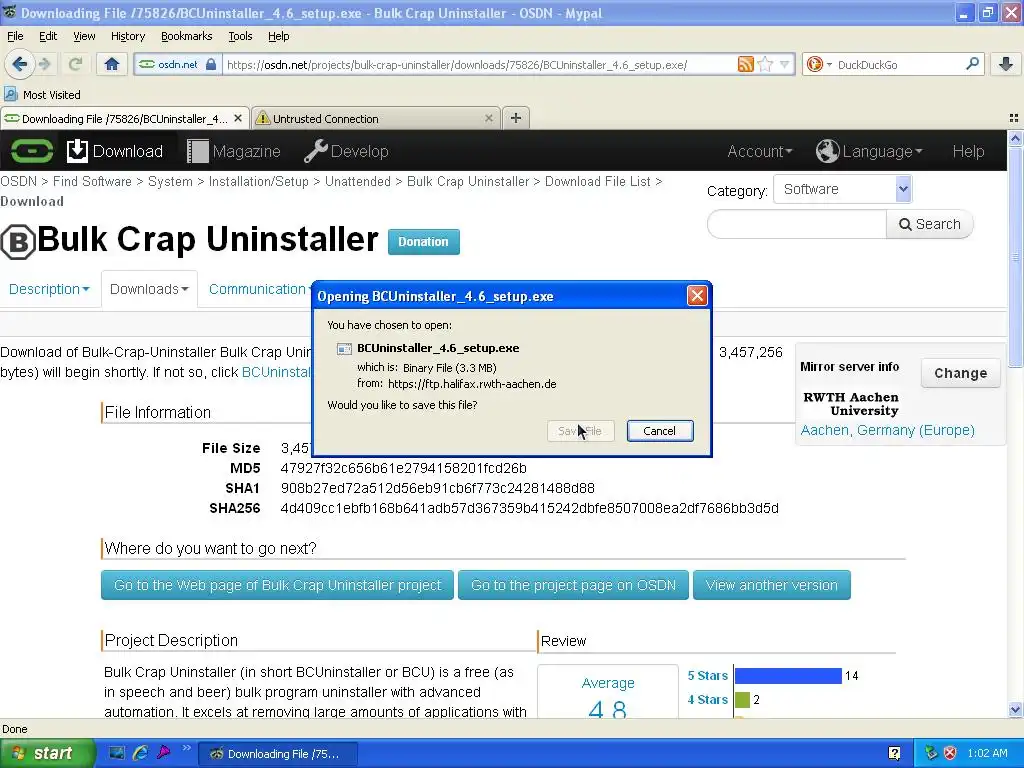Reload the page with the refresh icon
Image resolution: width=1024 pixels, height=768 pixels.
[75, 64]
